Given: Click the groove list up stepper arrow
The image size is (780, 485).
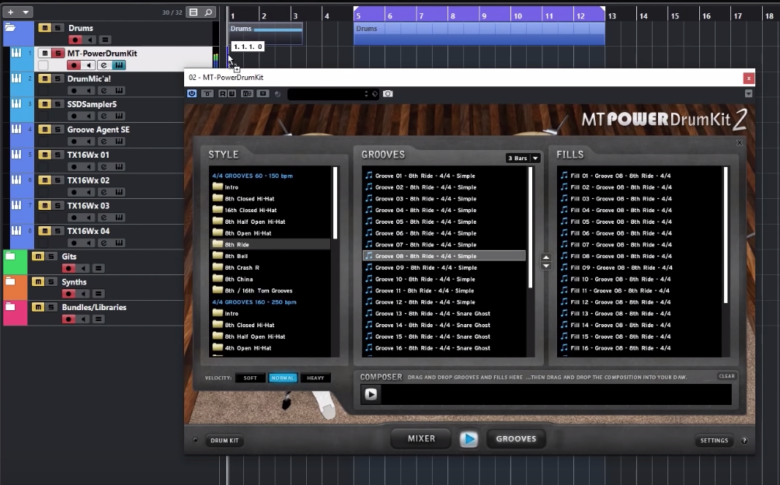Looking at the screenshot, I should point(546,258).
